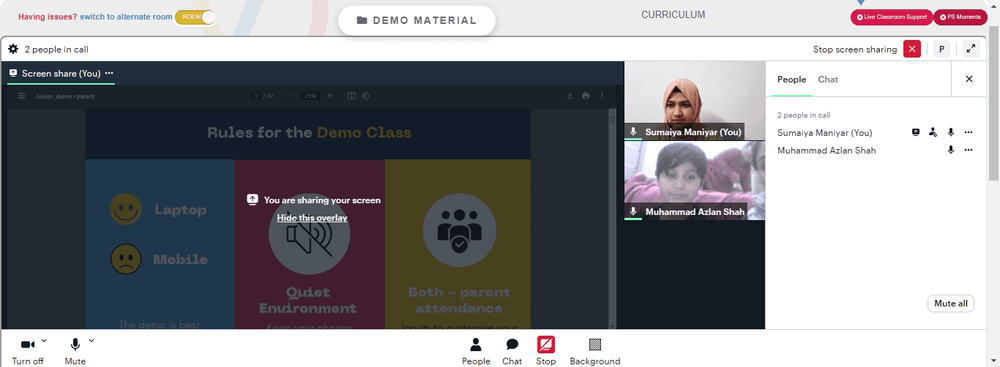The width and height of the screenshot is (1000, 367).
Task: Toggle microphone icon for Sumaiya Maniyar in list
Action: pos(951,132)
